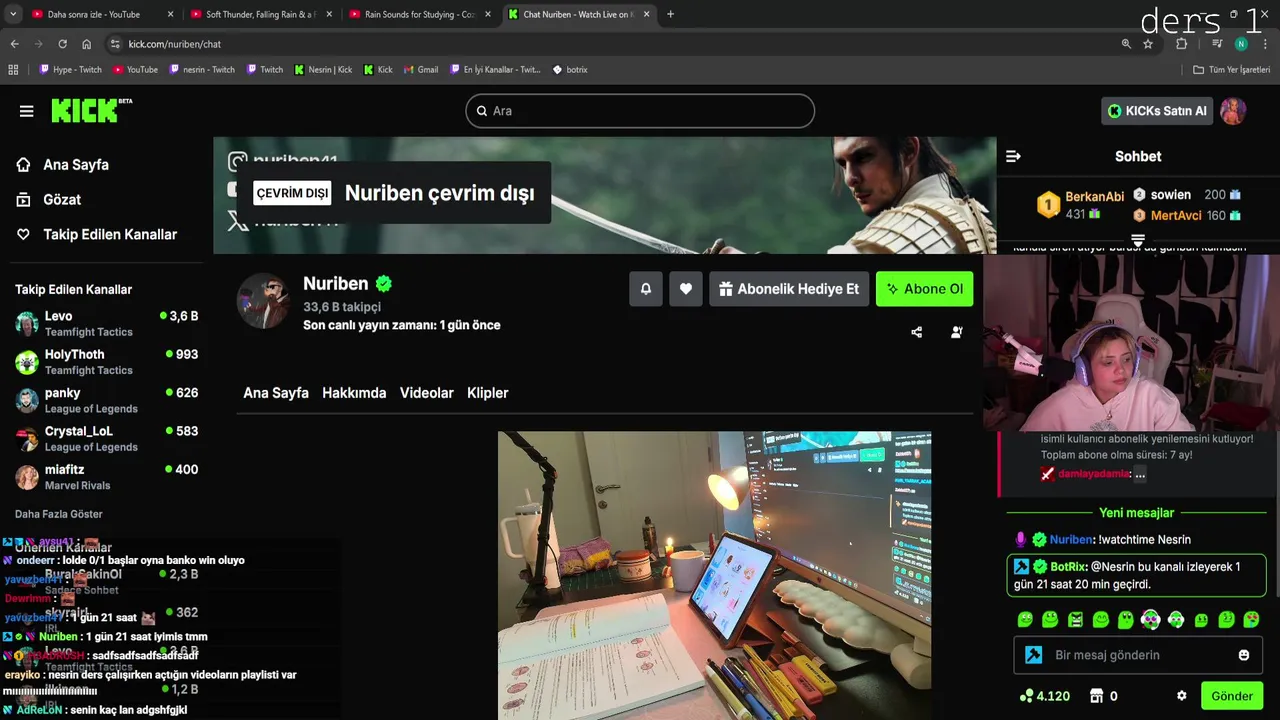The image size is (1280, 720).
Task: Open a new browser tab
Action: tap(670, 14)
